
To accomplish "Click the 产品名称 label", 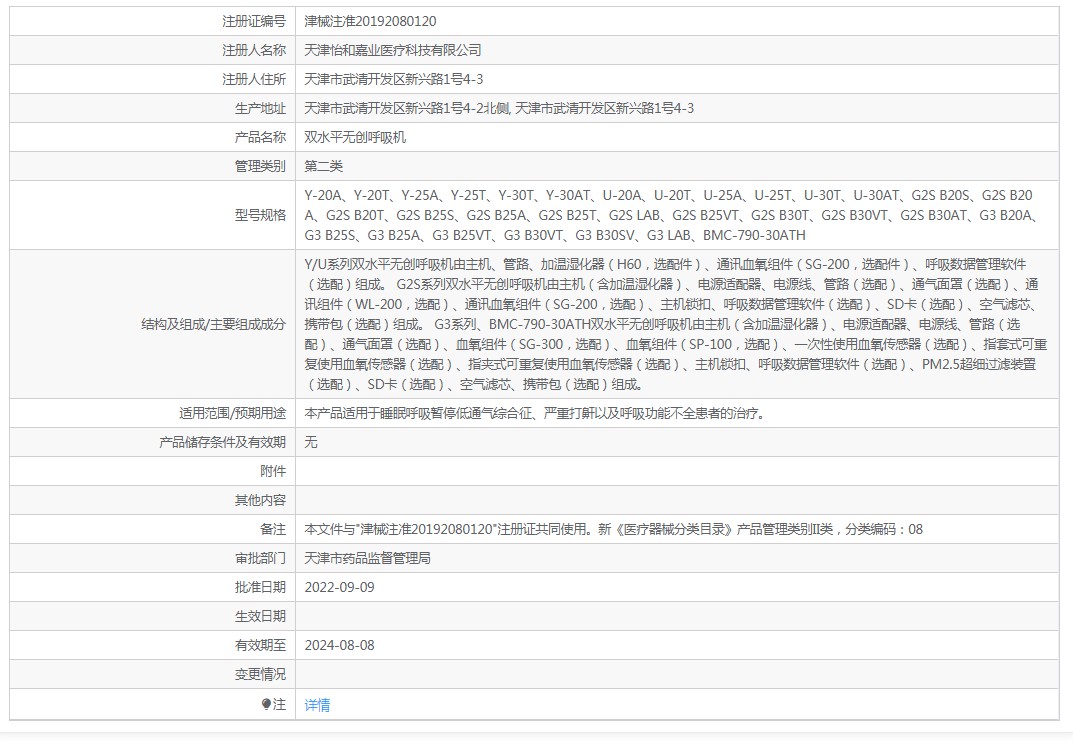I will pyautogui.click(x=260, y=137).
